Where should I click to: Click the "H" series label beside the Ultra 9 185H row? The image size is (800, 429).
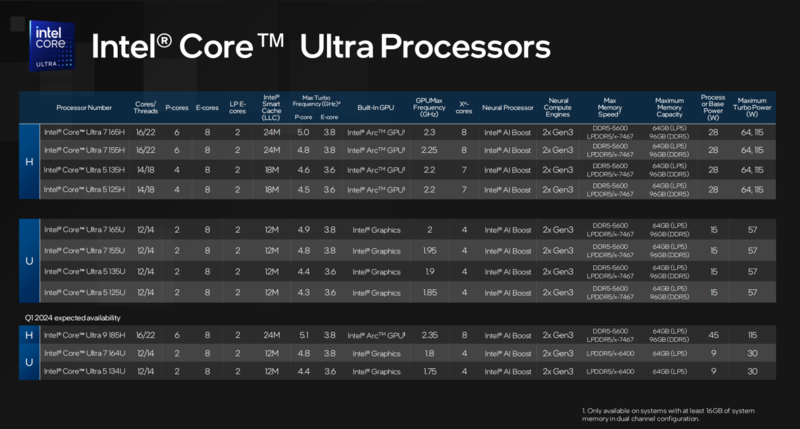pyautogui.click(x=29, y=335)
